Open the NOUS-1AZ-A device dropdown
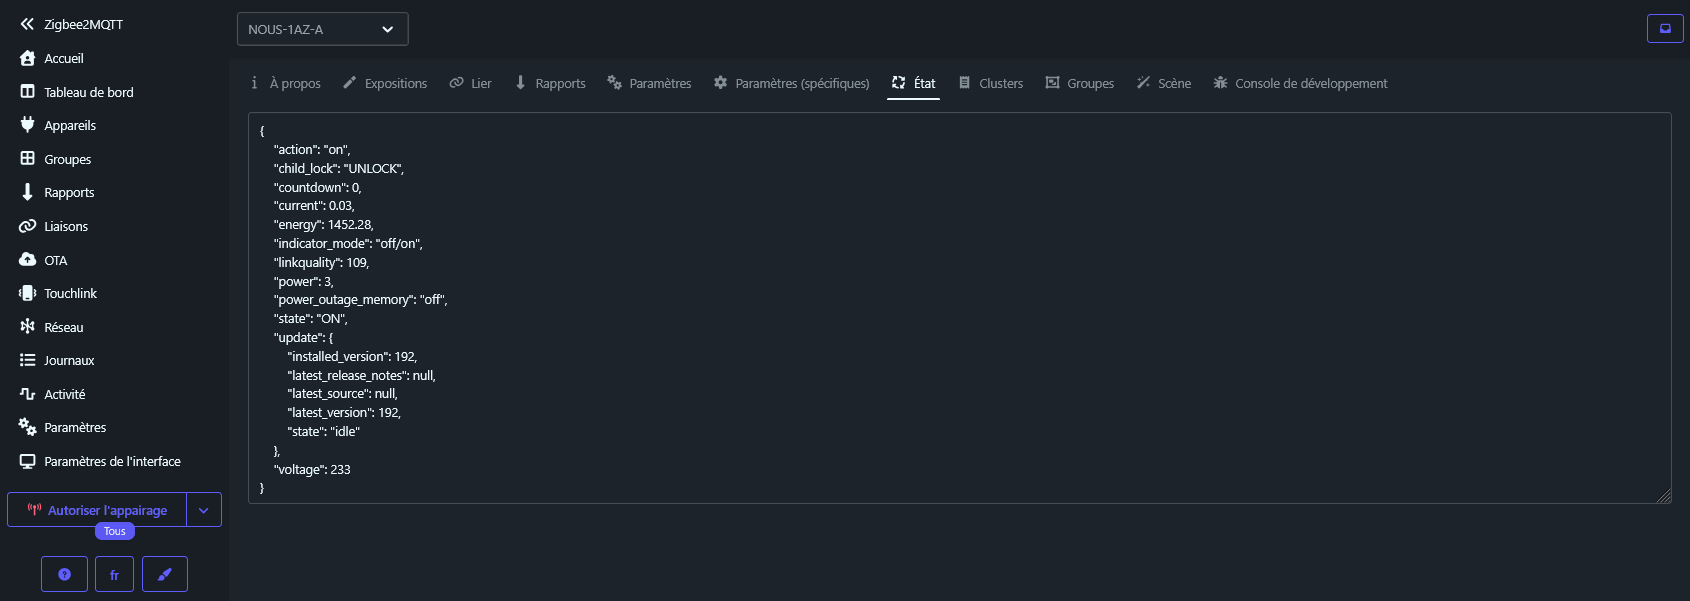This screenshot has height=601, width=1690. tap(322, 29)
